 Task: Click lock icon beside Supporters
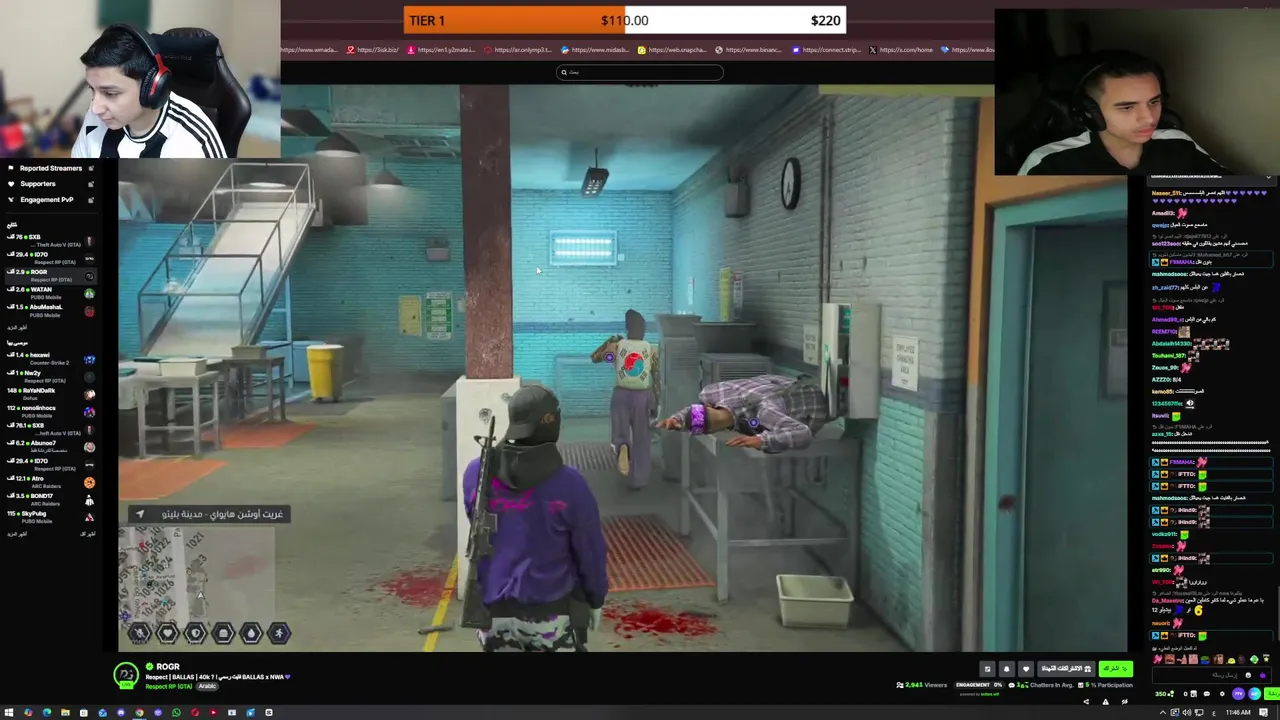[x=90, y=184]
